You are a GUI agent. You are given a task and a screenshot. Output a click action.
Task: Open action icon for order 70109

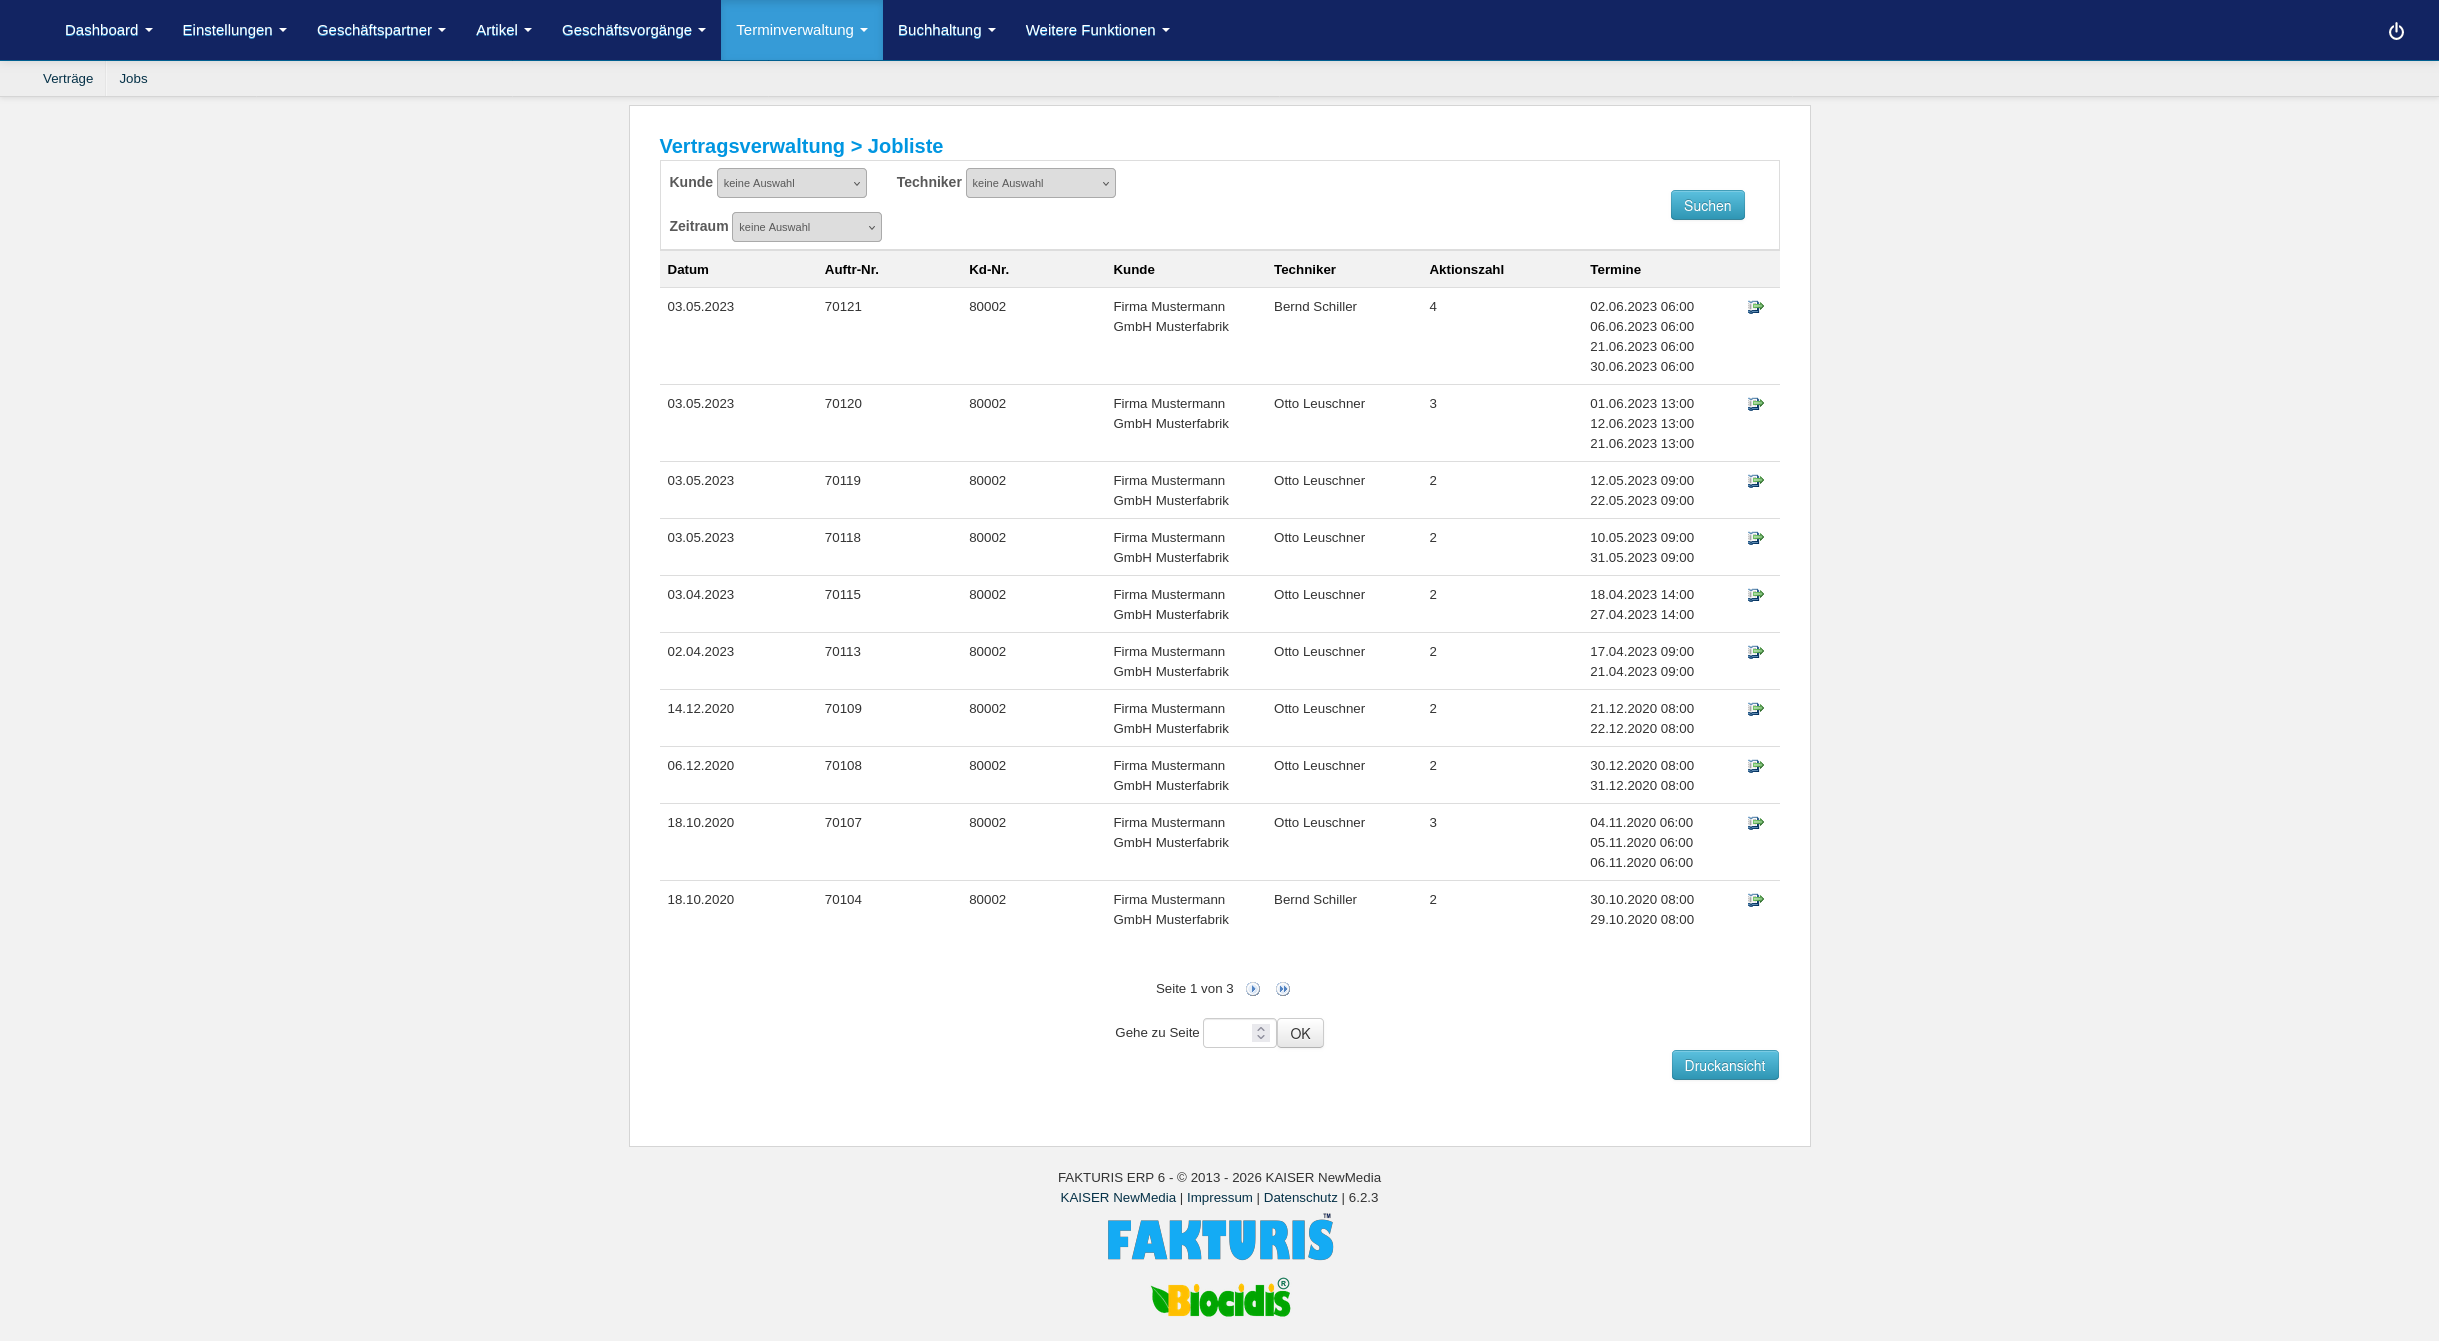click(x=1755, y=709)
